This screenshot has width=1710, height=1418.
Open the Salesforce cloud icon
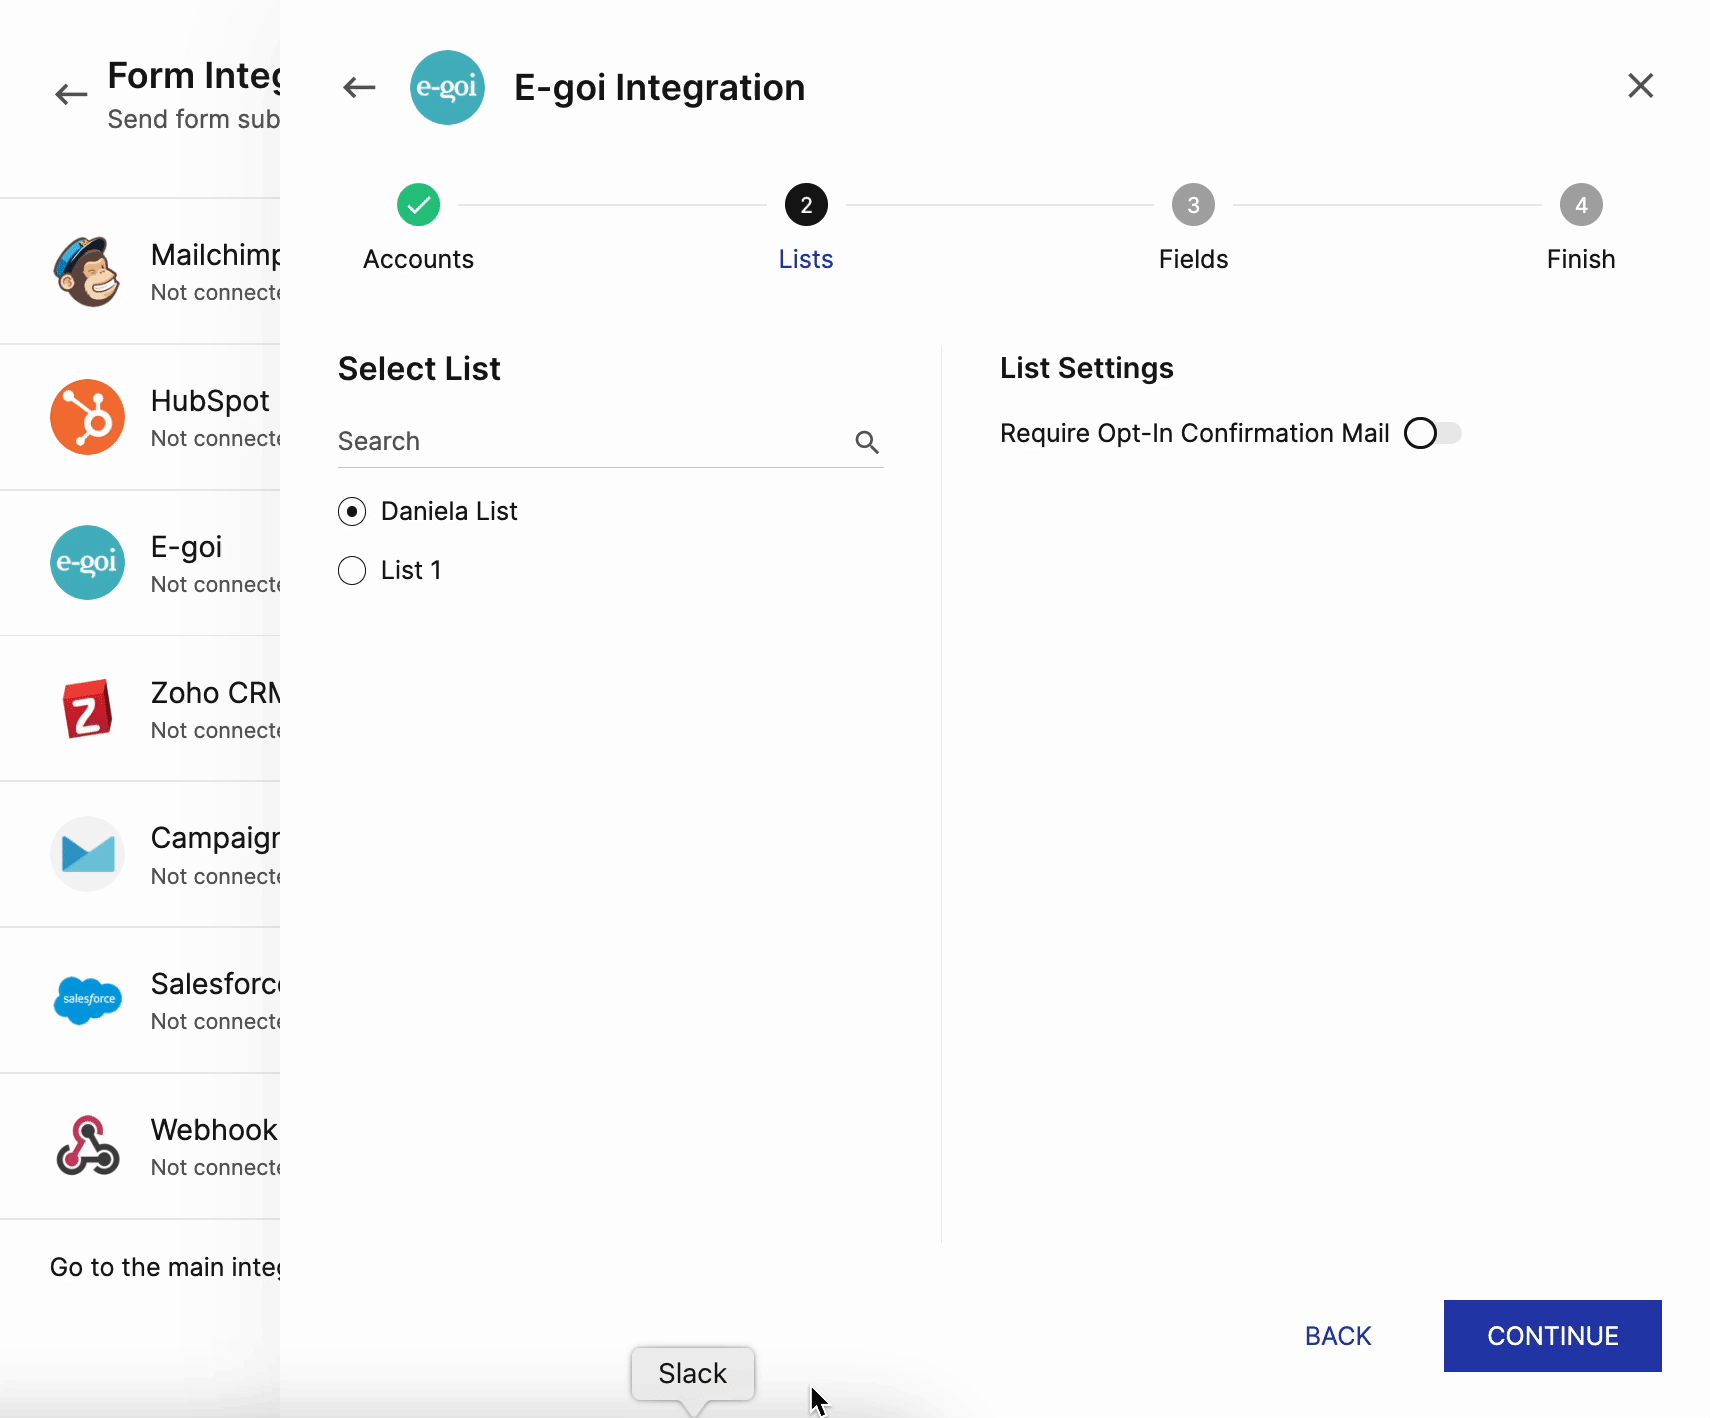pos(87,1000)
